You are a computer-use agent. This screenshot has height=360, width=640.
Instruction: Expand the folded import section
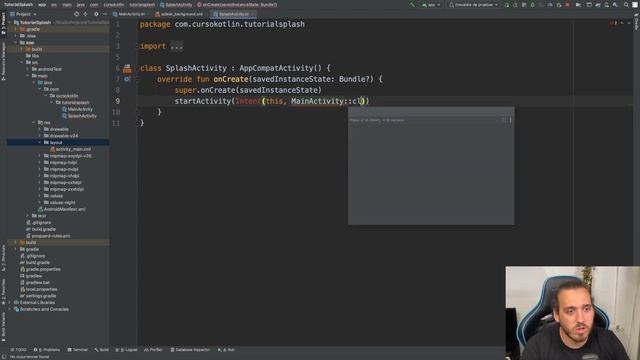(177, 46)
